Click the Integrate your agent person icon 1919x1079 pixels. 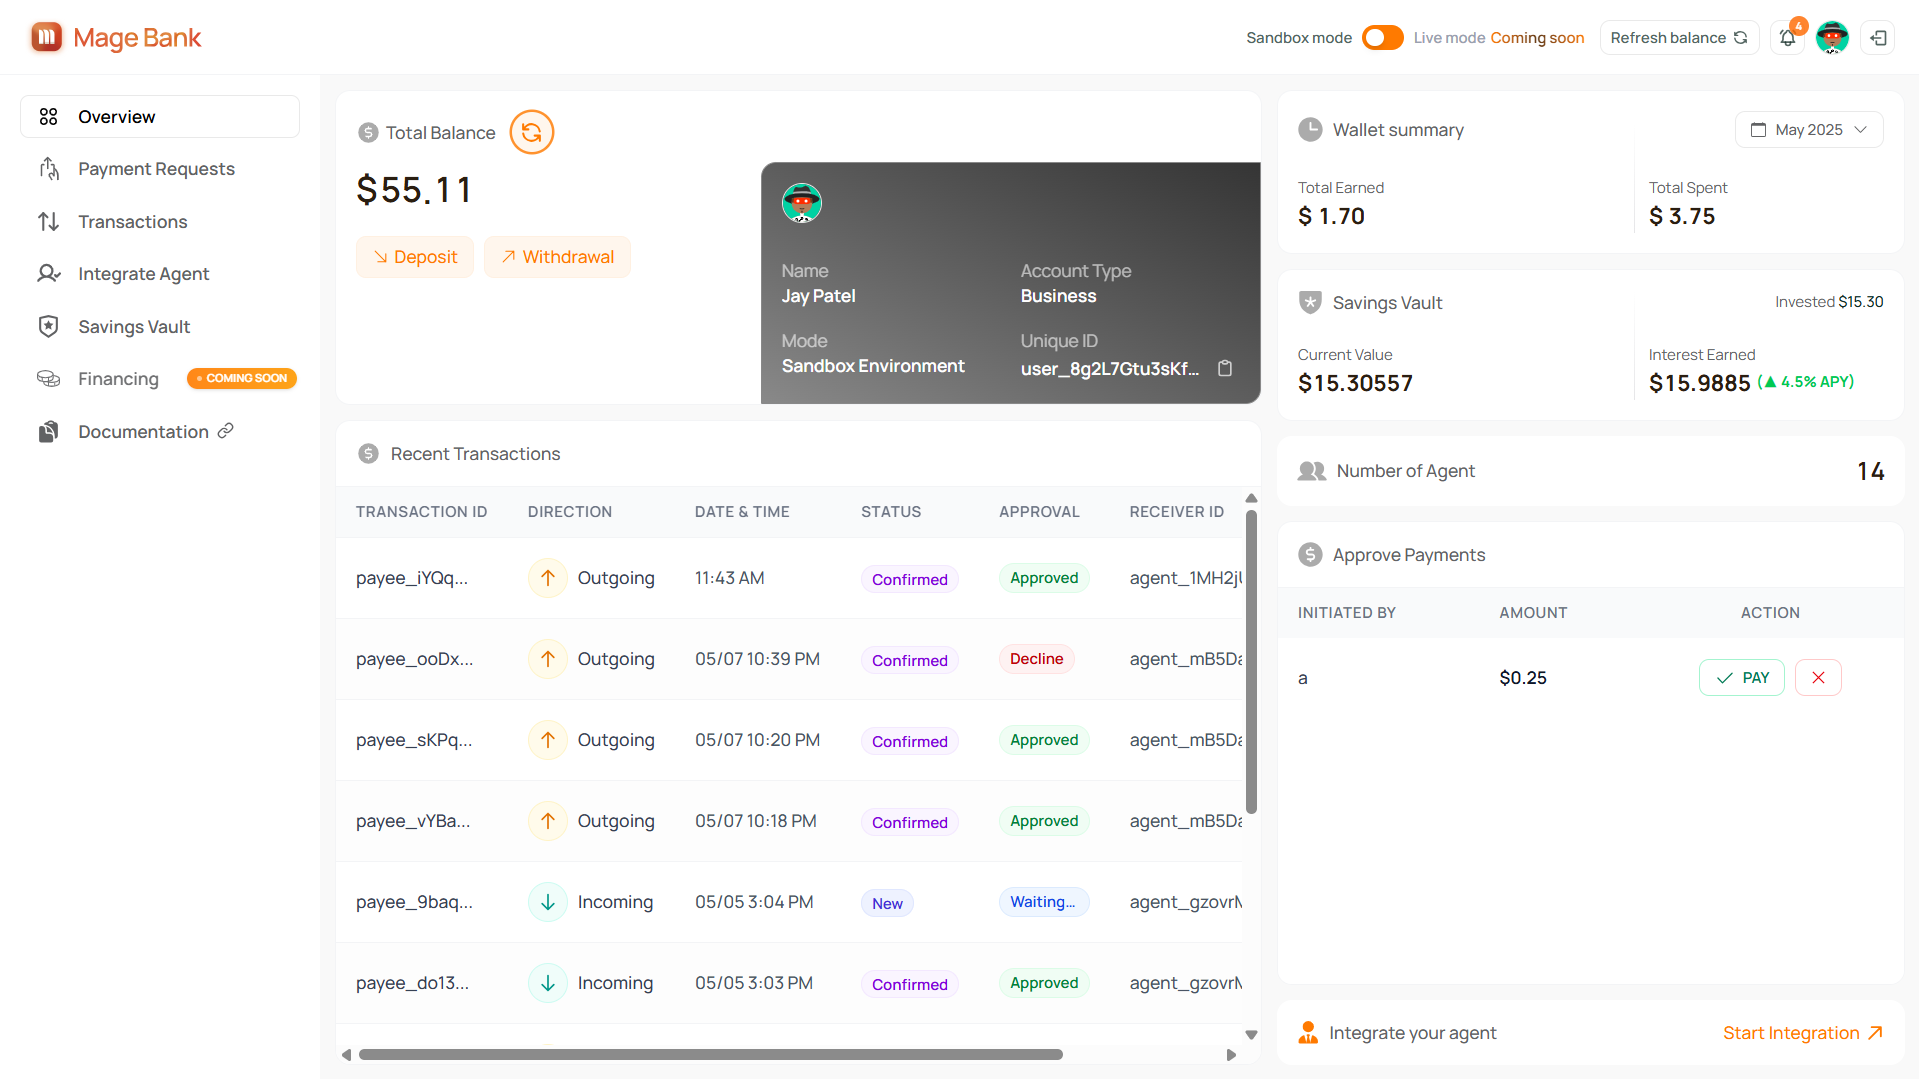click(1308, 1033)
